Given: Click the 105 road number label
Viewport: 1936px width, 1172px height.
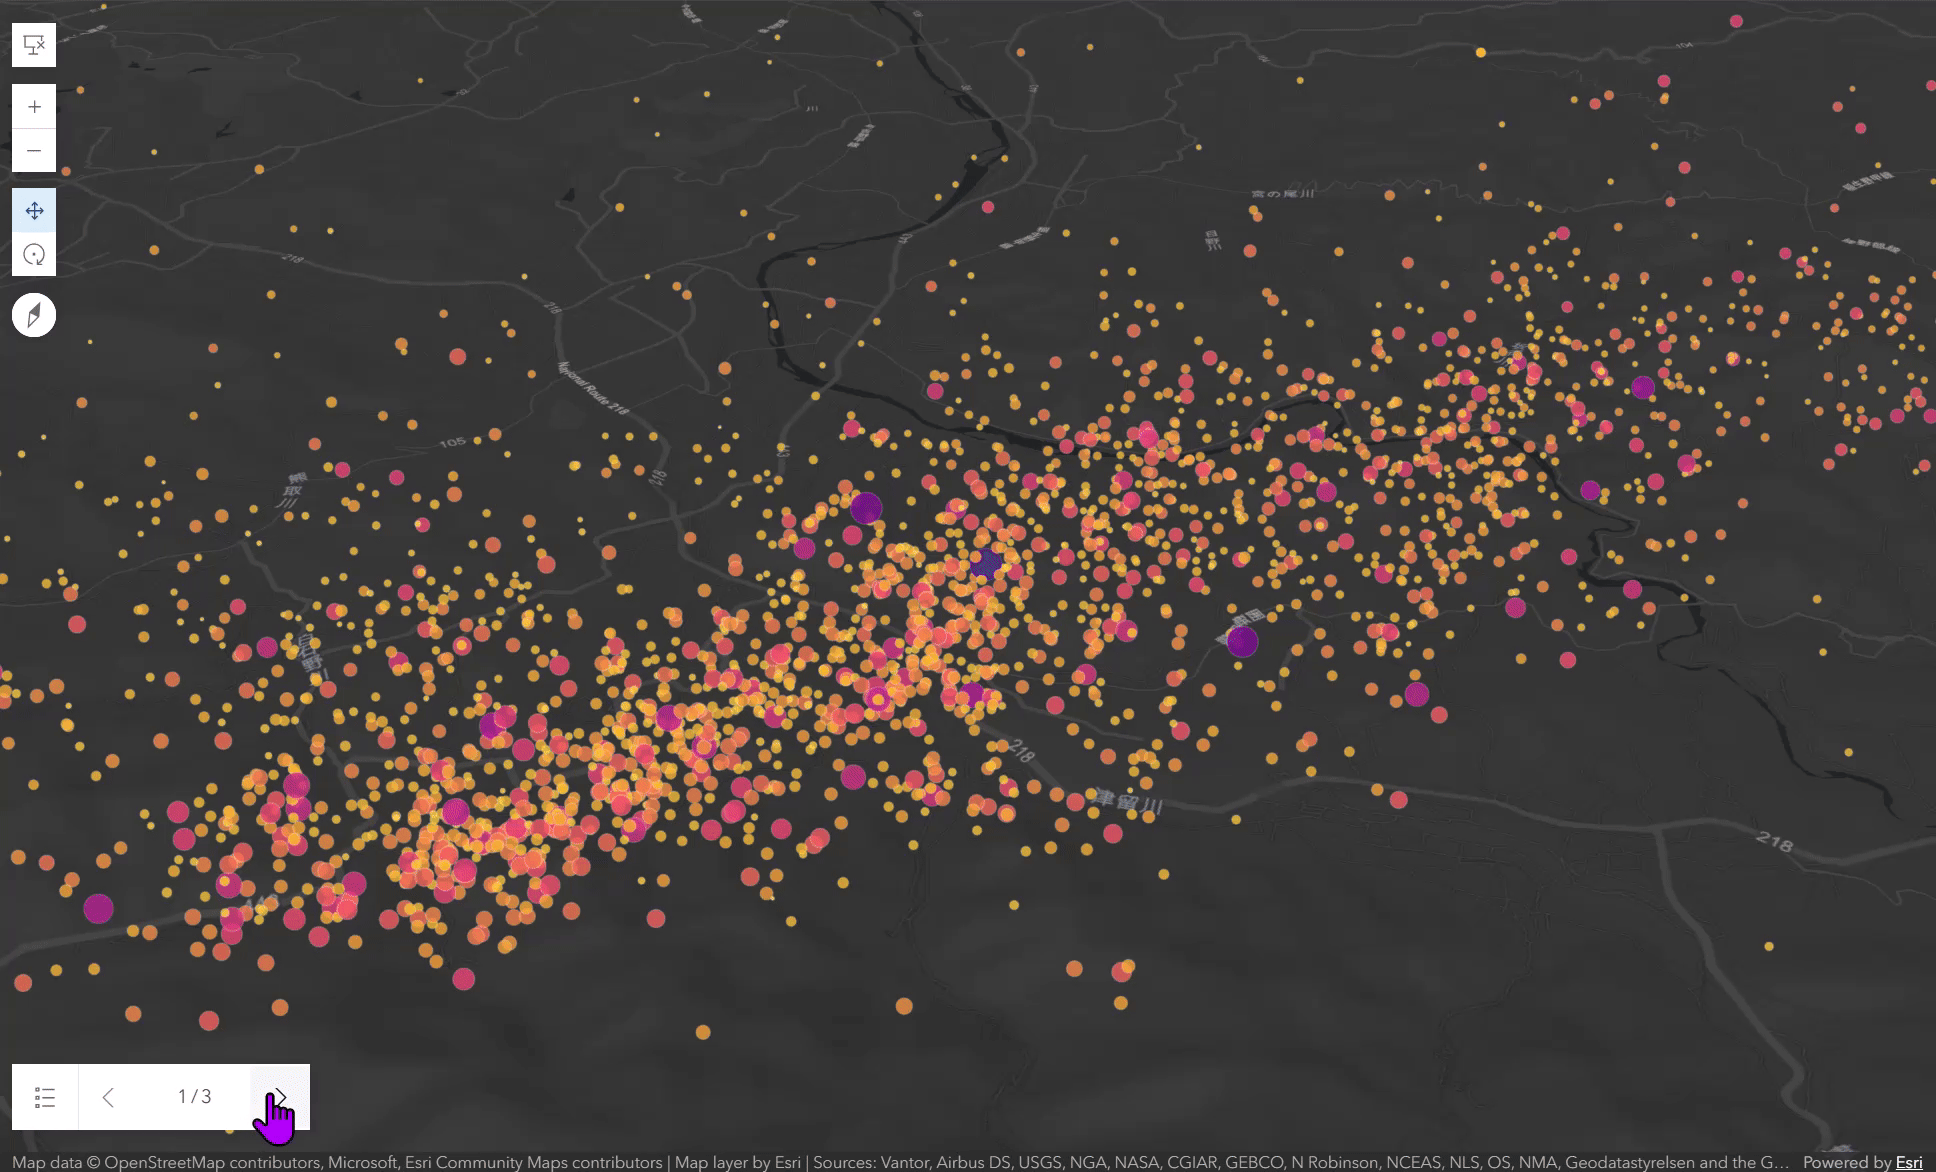Looking at the screenshot, I should [452, 442].
